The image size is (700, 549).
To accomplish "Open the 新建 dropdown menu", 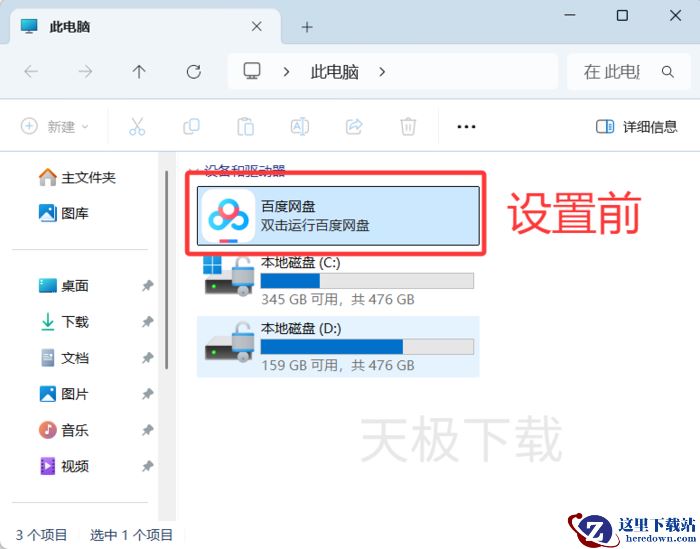I will tap(55, 127).
